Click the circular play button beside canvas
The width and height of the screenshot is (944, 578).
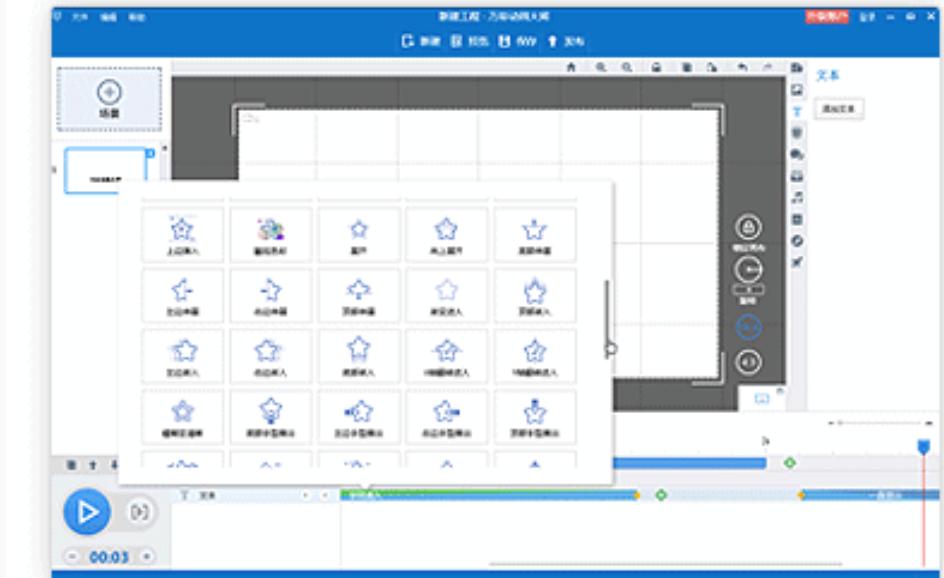point(748,270)
